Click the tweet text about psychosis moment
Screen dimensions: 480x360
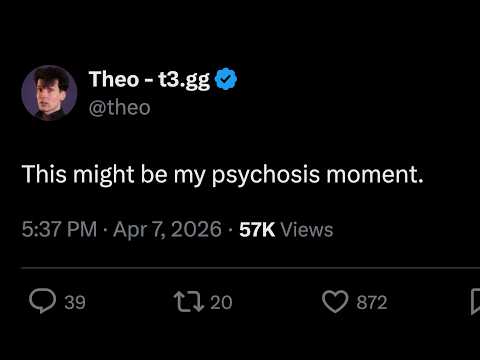[x=223, y=175]
